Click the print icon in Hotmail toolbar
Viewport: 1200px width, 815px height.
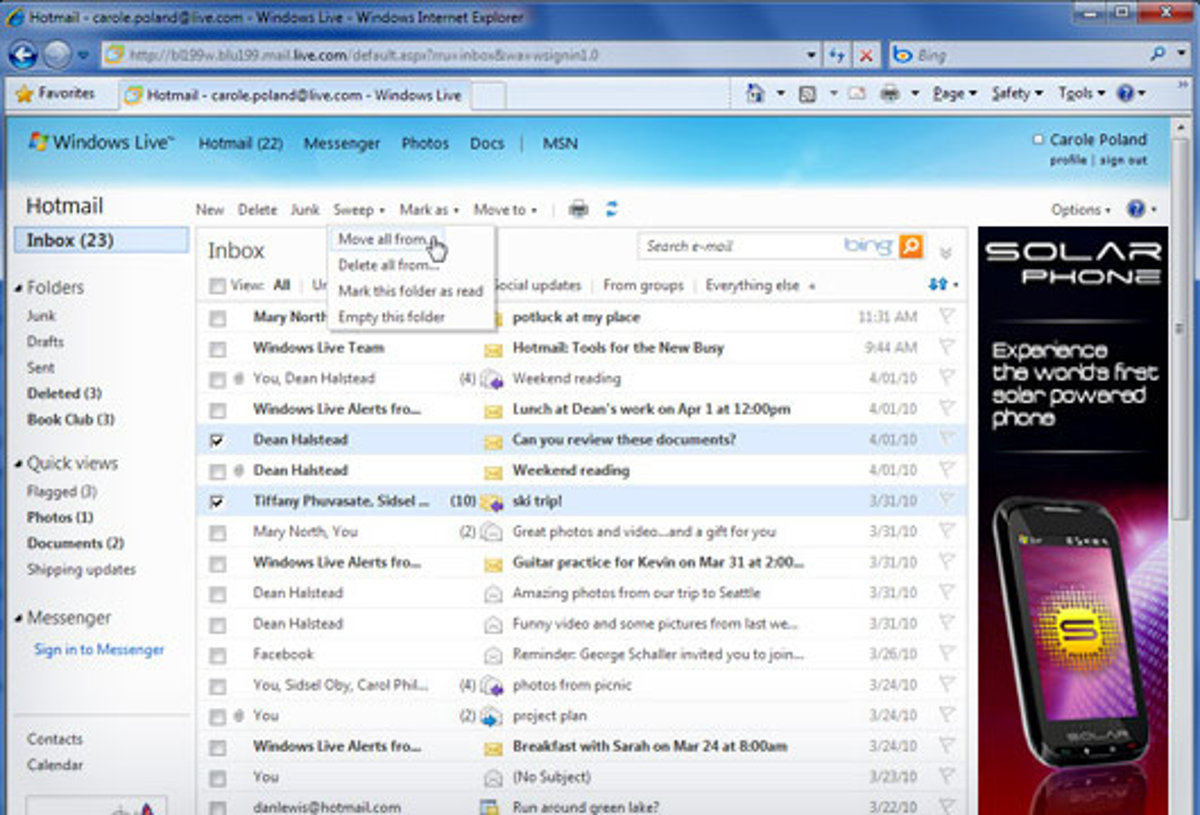point(578,209)
